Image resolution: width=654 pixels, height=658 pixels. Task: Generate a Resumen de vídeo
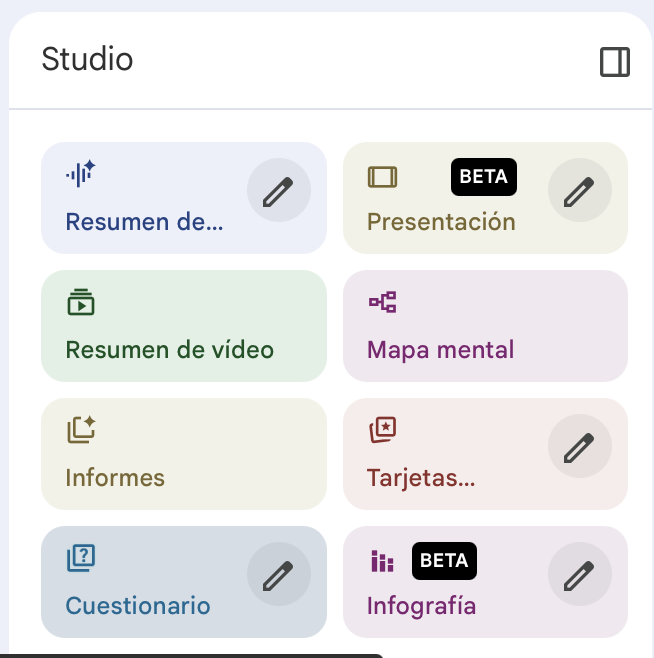pyautogui.click(x=184, y=325)
